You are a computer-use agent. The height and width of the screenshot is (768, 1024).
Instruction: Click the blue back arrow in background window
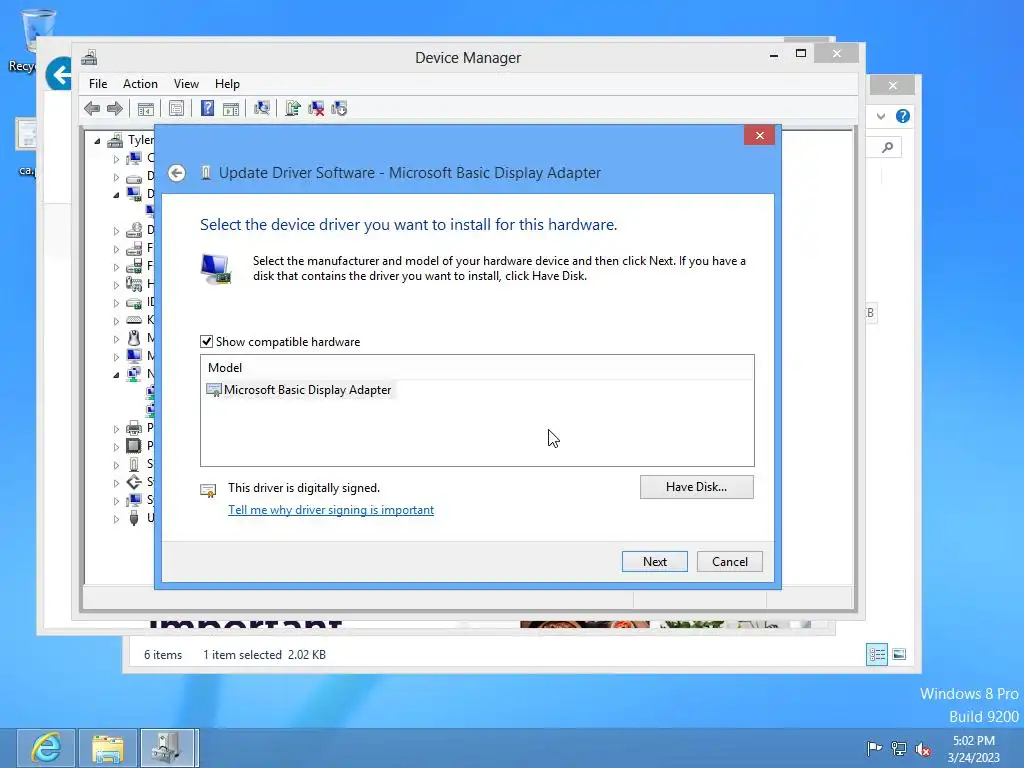pyautogui.click(x=59, y=74)
